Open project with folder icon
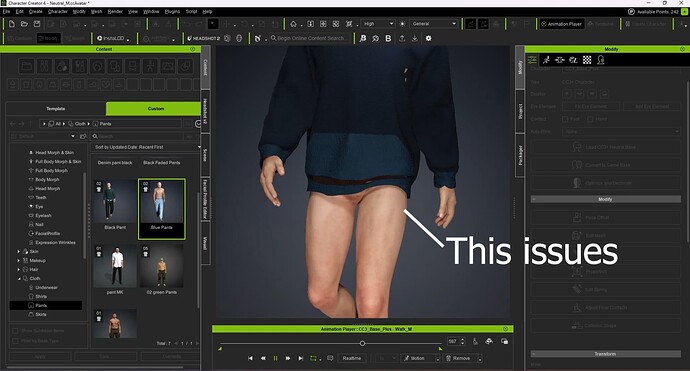This screenshot has height=371, width=690. [25, 24]
